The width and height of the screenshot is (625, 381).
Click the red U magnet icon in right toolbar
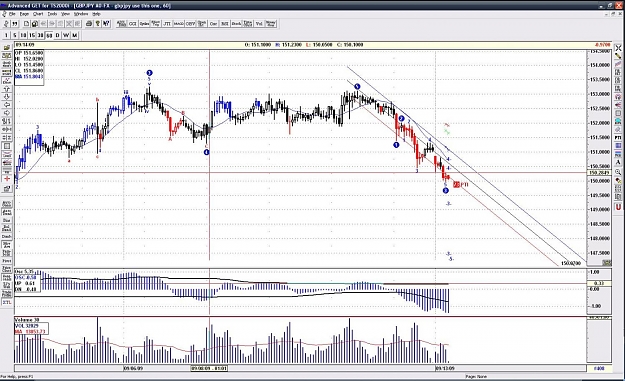point(618,207)
